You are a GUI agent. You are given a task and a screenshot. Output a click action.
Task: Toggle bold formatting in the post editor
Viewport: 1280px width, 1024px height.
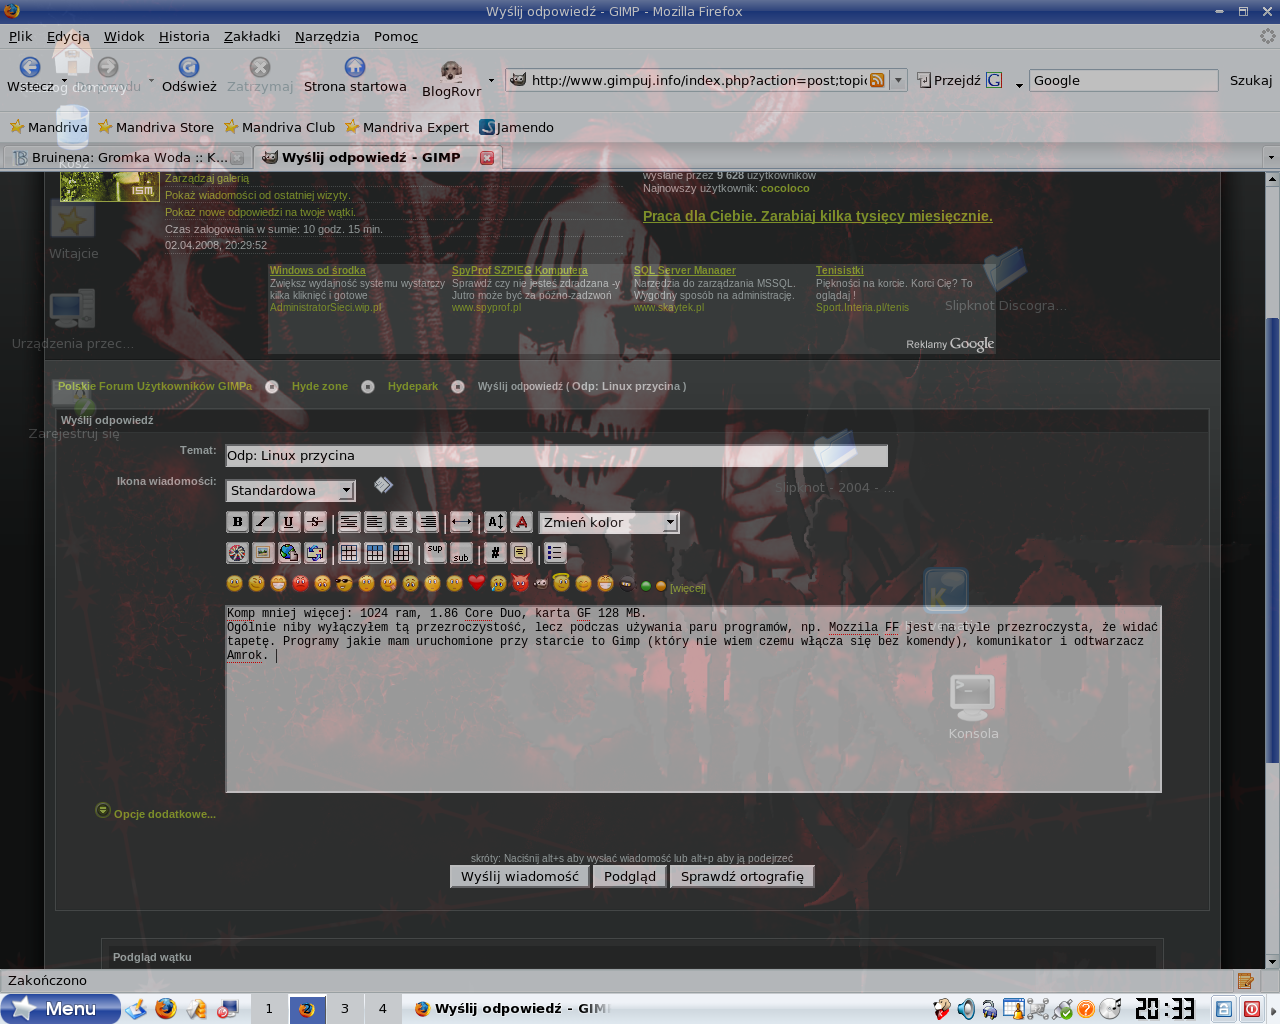tap(237, 522)
